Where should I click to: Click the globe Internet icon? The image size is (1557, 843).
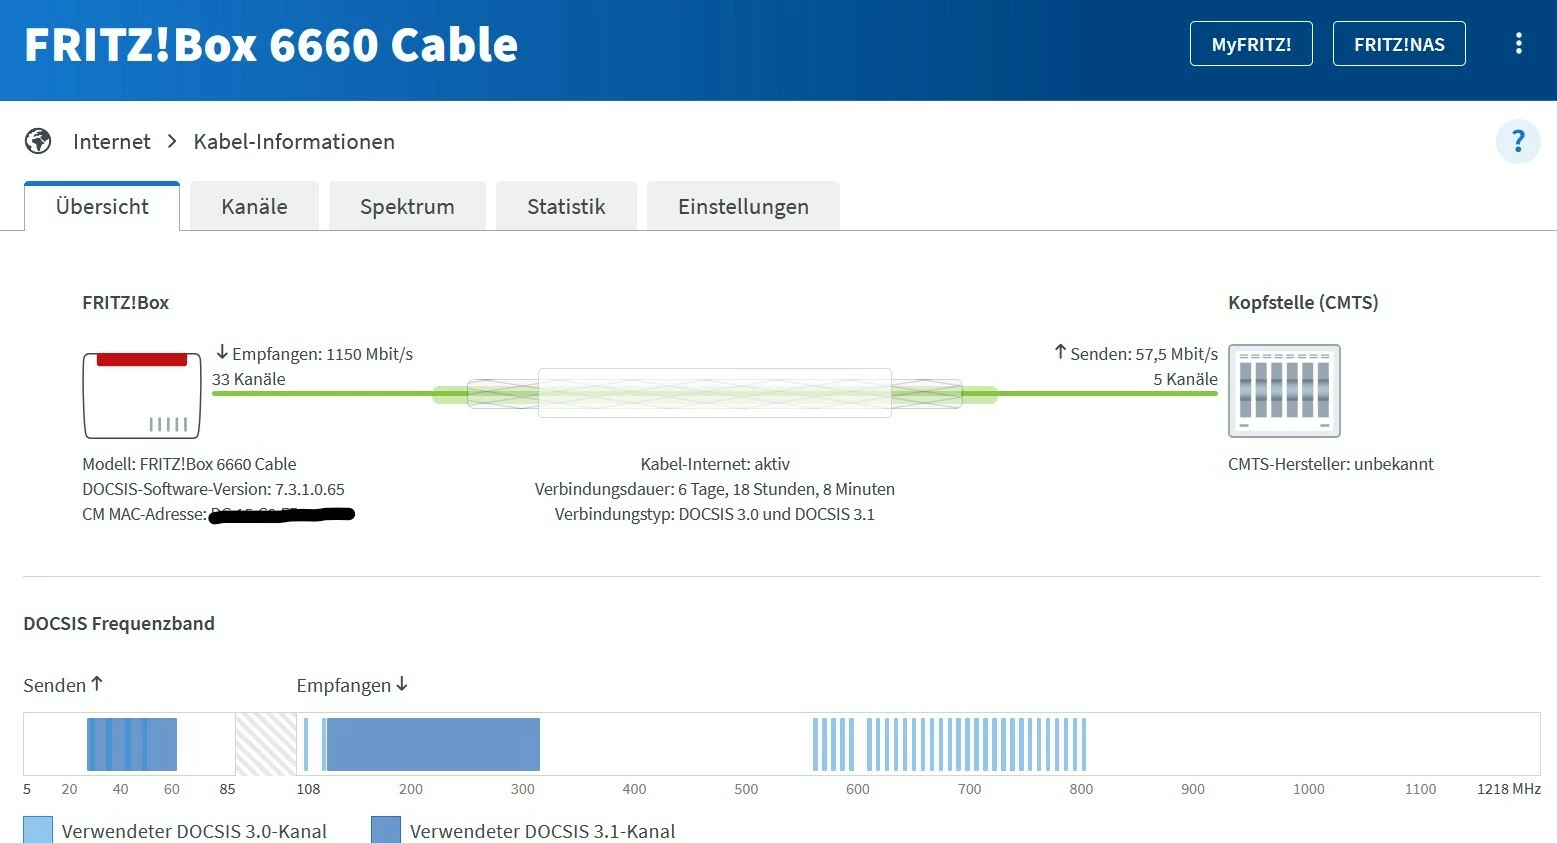38,141
